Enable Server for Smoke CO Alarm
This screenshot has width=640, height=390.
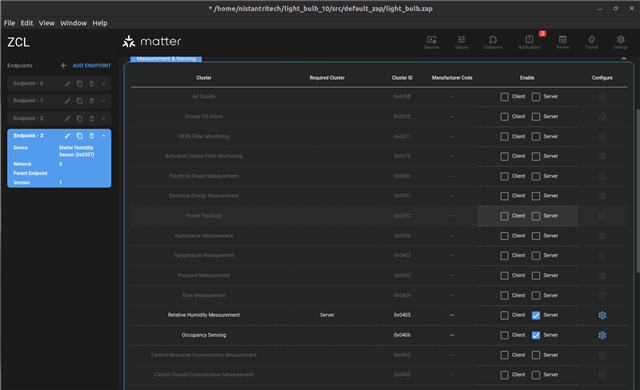[x=536, y=117]
